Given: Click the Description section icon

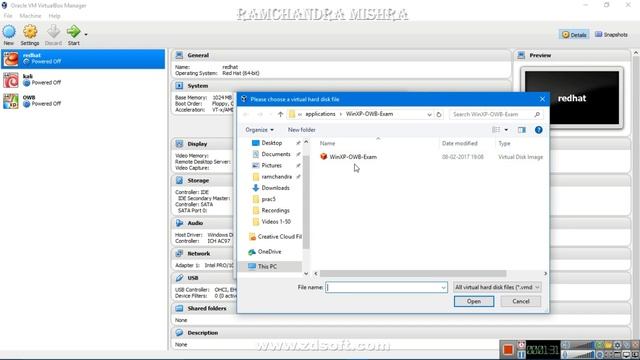Looking at the screenshot, I should pos(179,333).
